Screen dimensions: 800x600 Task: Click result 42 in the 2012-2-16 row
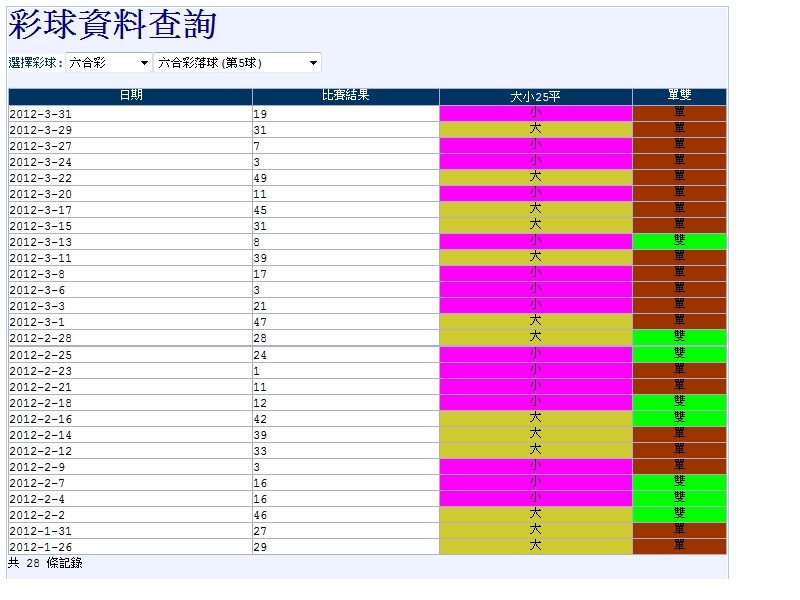[261, 418]
